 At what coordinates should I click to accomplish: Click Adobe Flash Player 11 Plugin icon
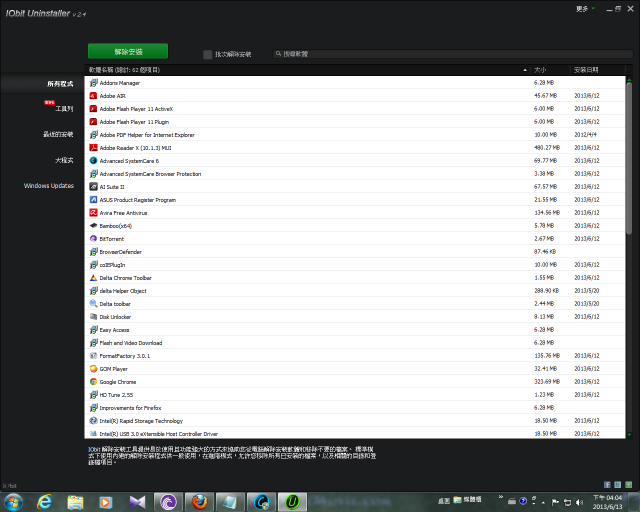click(93, 122)
